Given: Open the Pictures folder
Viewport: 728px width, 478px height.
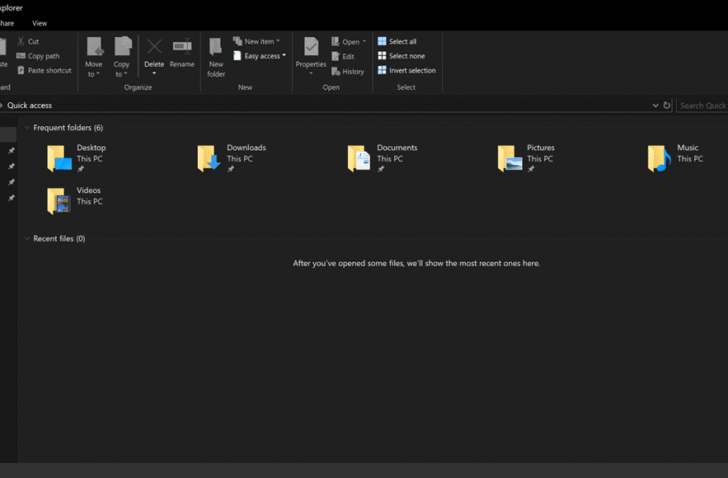Looking at the screenshot, I should tap(526, 158).
